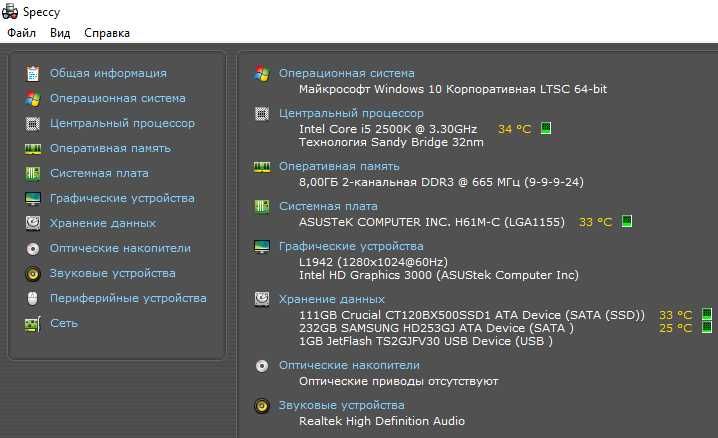This screenshot has height=438, width=718.
Task: Click the motherboard temperature indicator beside 33 °C
Action: (x=627, y=222)
